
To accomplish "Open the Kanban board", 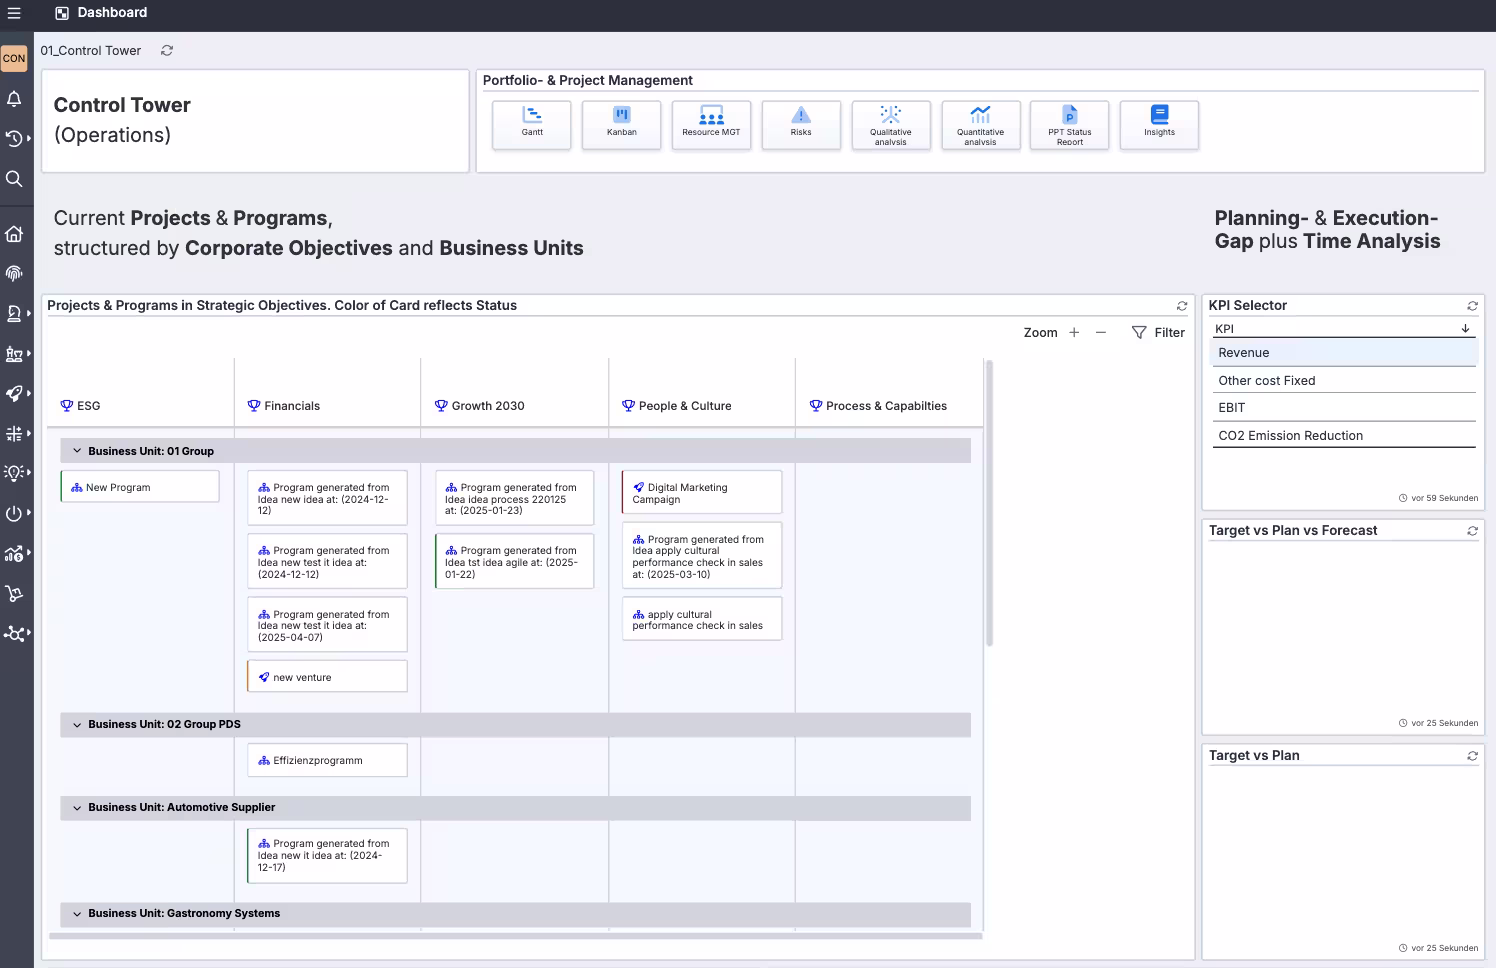I will tap(621, 124).
